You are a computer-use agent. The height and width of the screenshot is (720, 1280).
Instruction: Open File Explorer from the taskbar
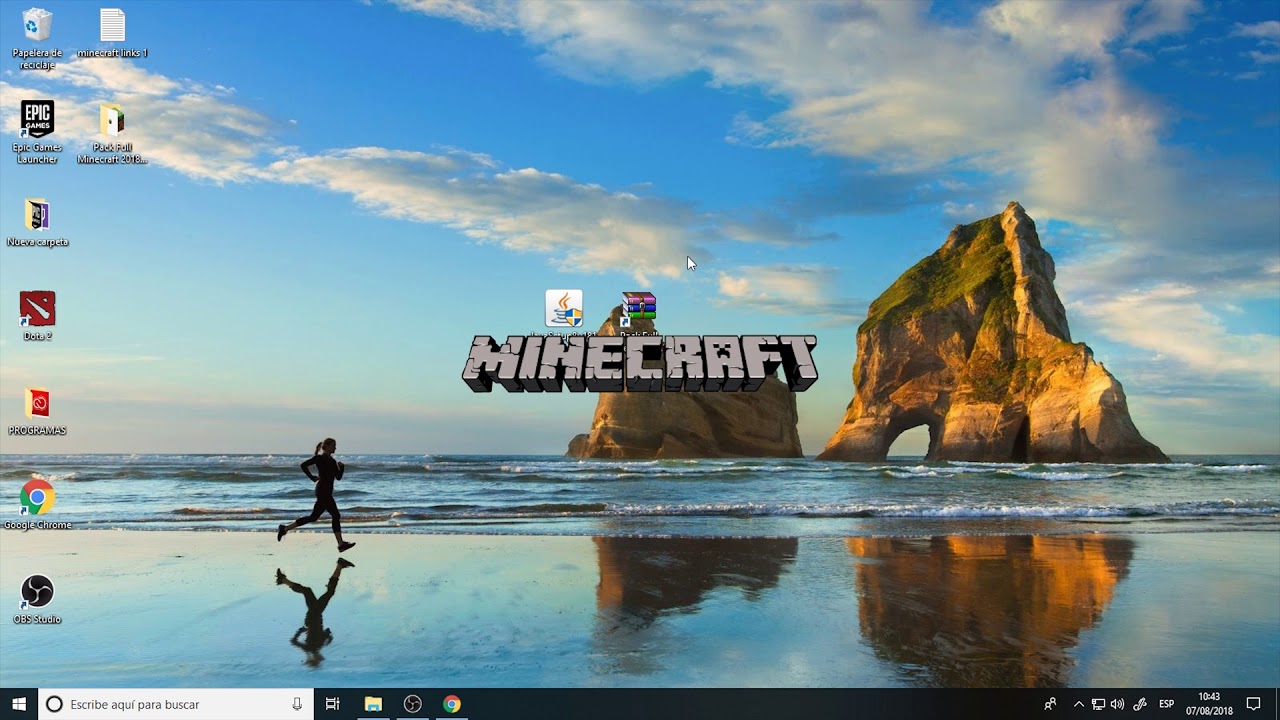373,704
